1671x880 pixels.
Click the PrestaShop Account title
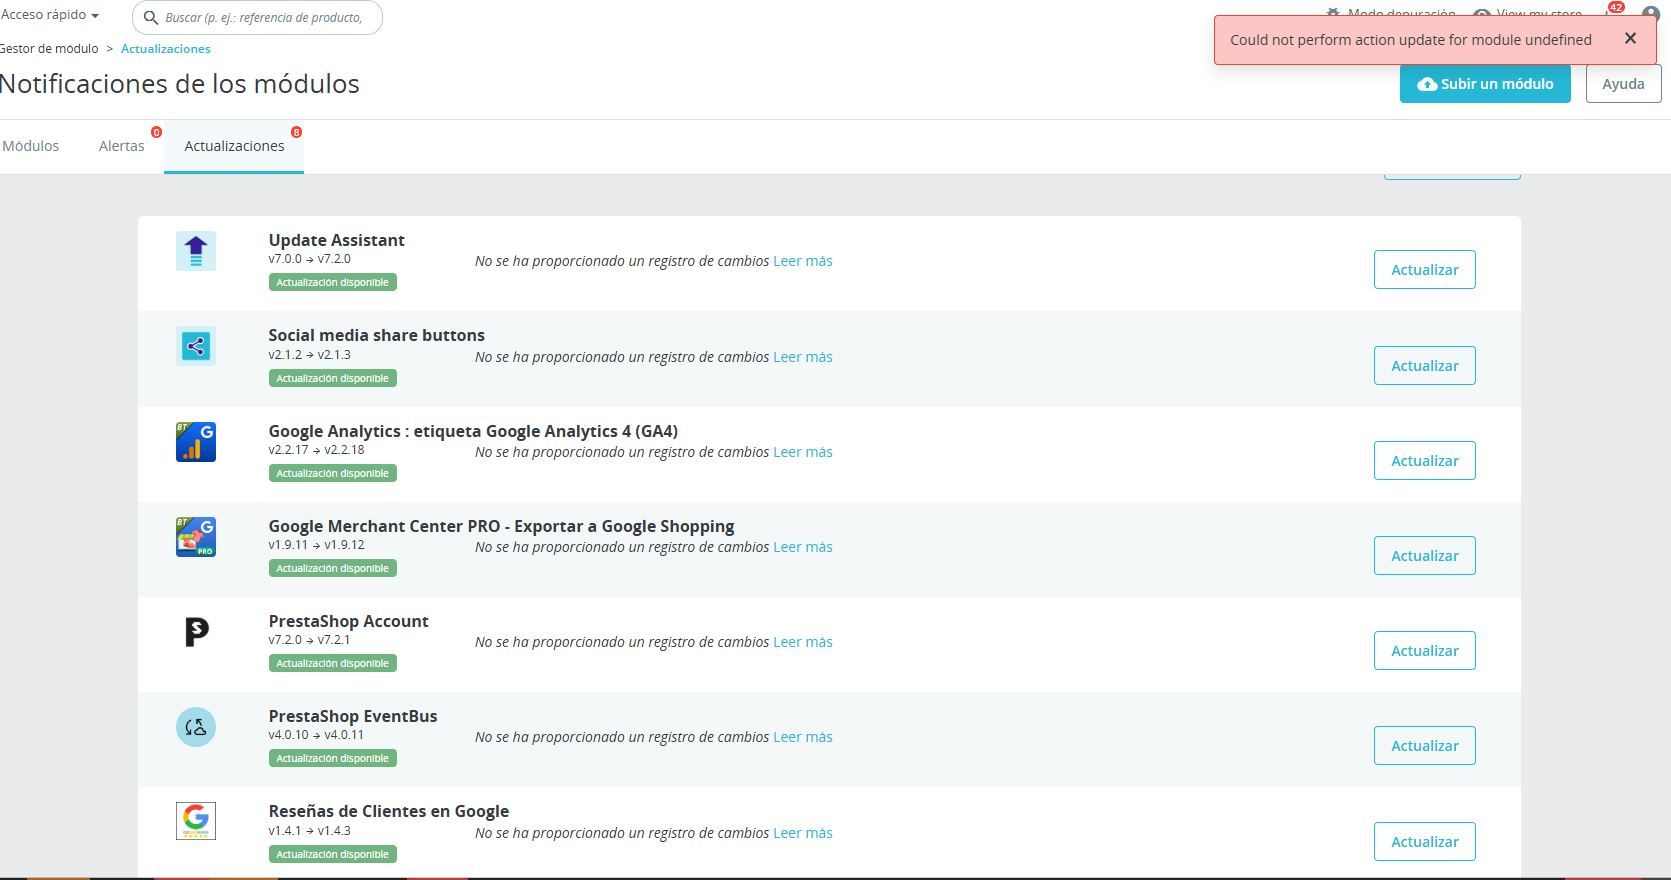point(348,621)
